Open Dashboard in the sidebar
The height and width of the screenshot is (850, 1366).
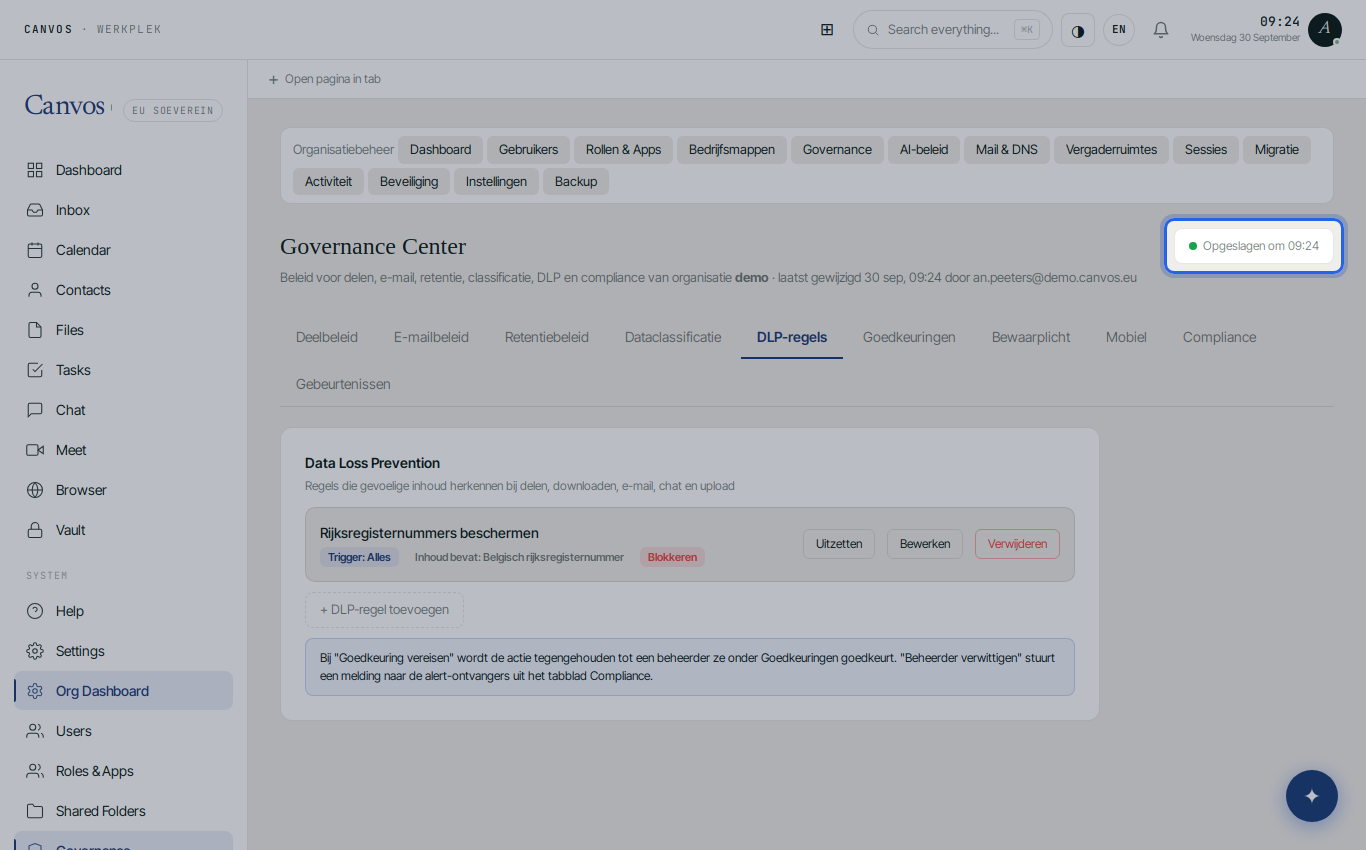pos(124,170)
